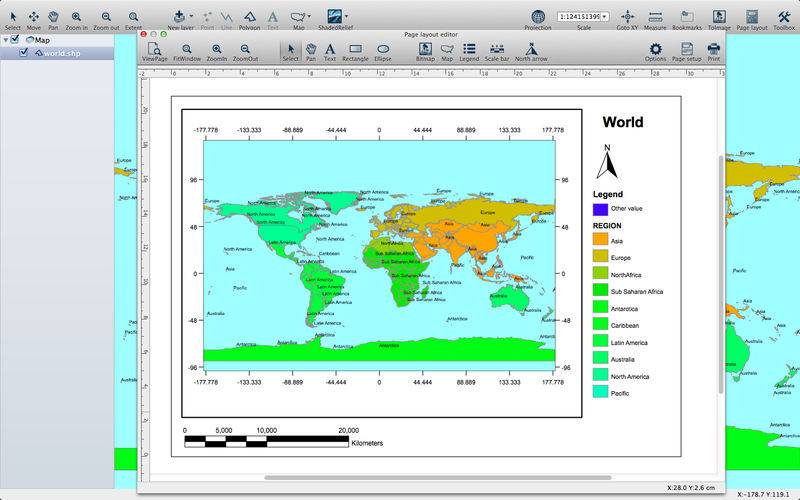
Task: Click into the Scale value field
Action: click(579, 17)
